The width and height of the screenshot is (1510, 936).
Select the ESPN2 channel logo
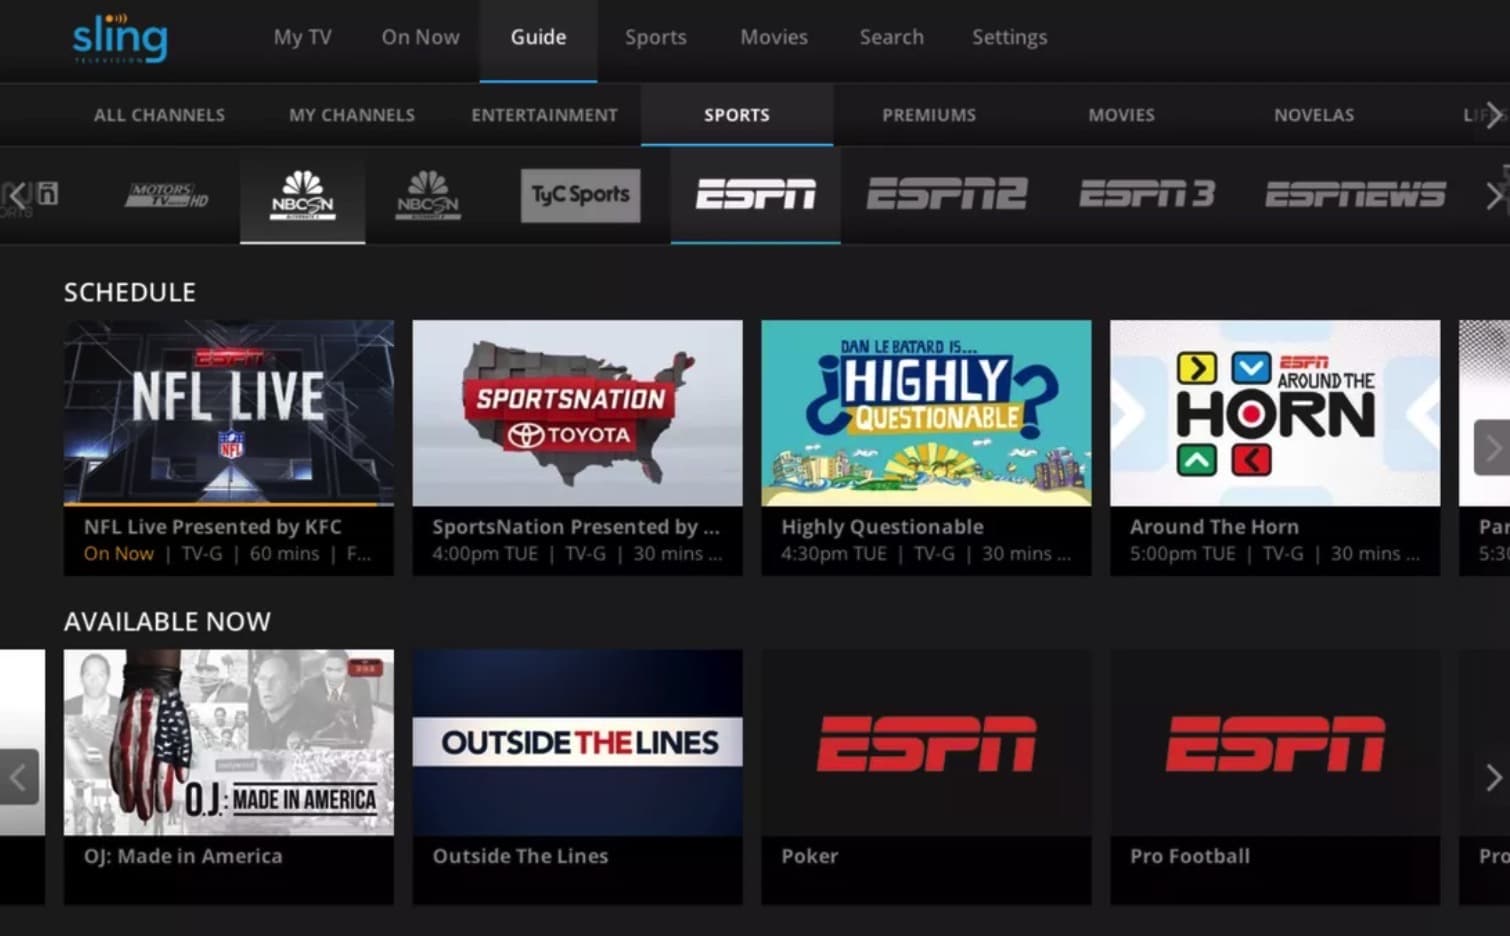tap(947, 194)
